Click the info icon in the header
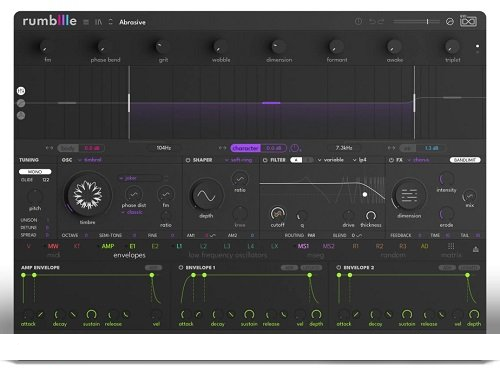 [x=358, y=22]
